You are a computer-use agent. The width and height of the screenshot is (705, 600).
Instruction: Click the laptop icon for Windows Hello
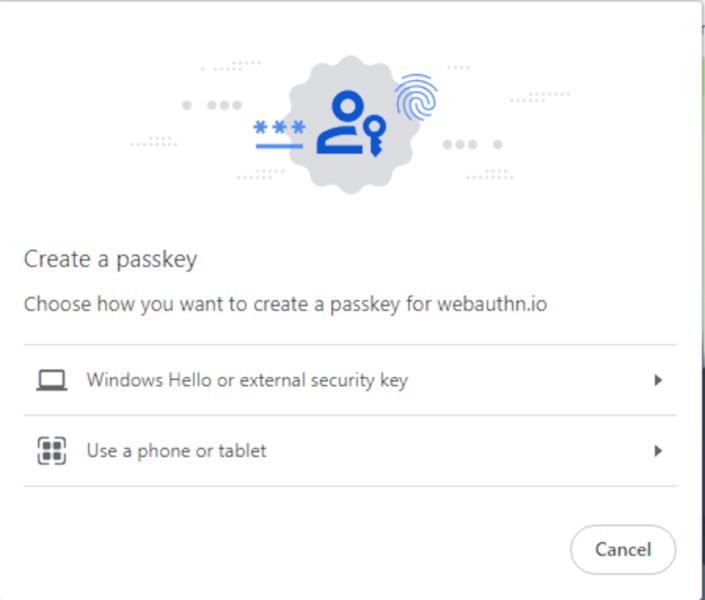click(52, 380)
